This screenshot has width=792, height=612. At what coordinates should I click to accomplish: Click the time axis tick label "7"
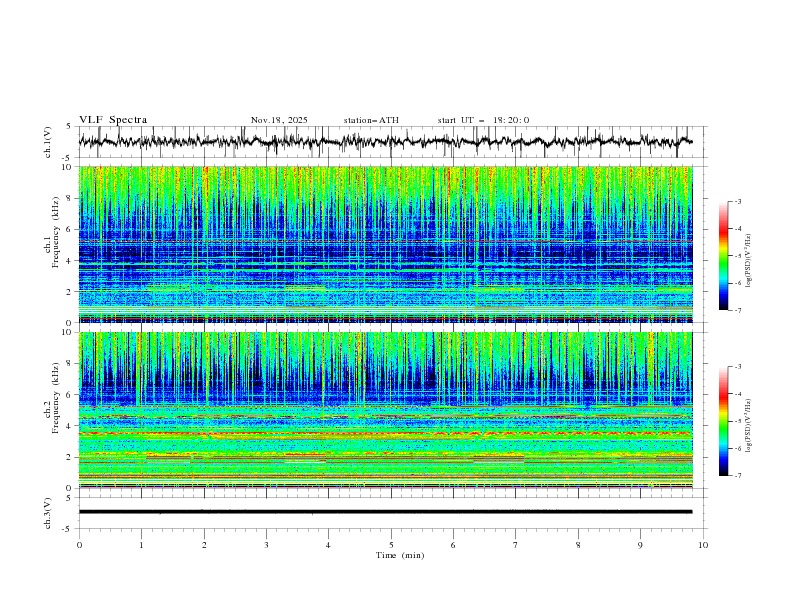click(516, 545)
